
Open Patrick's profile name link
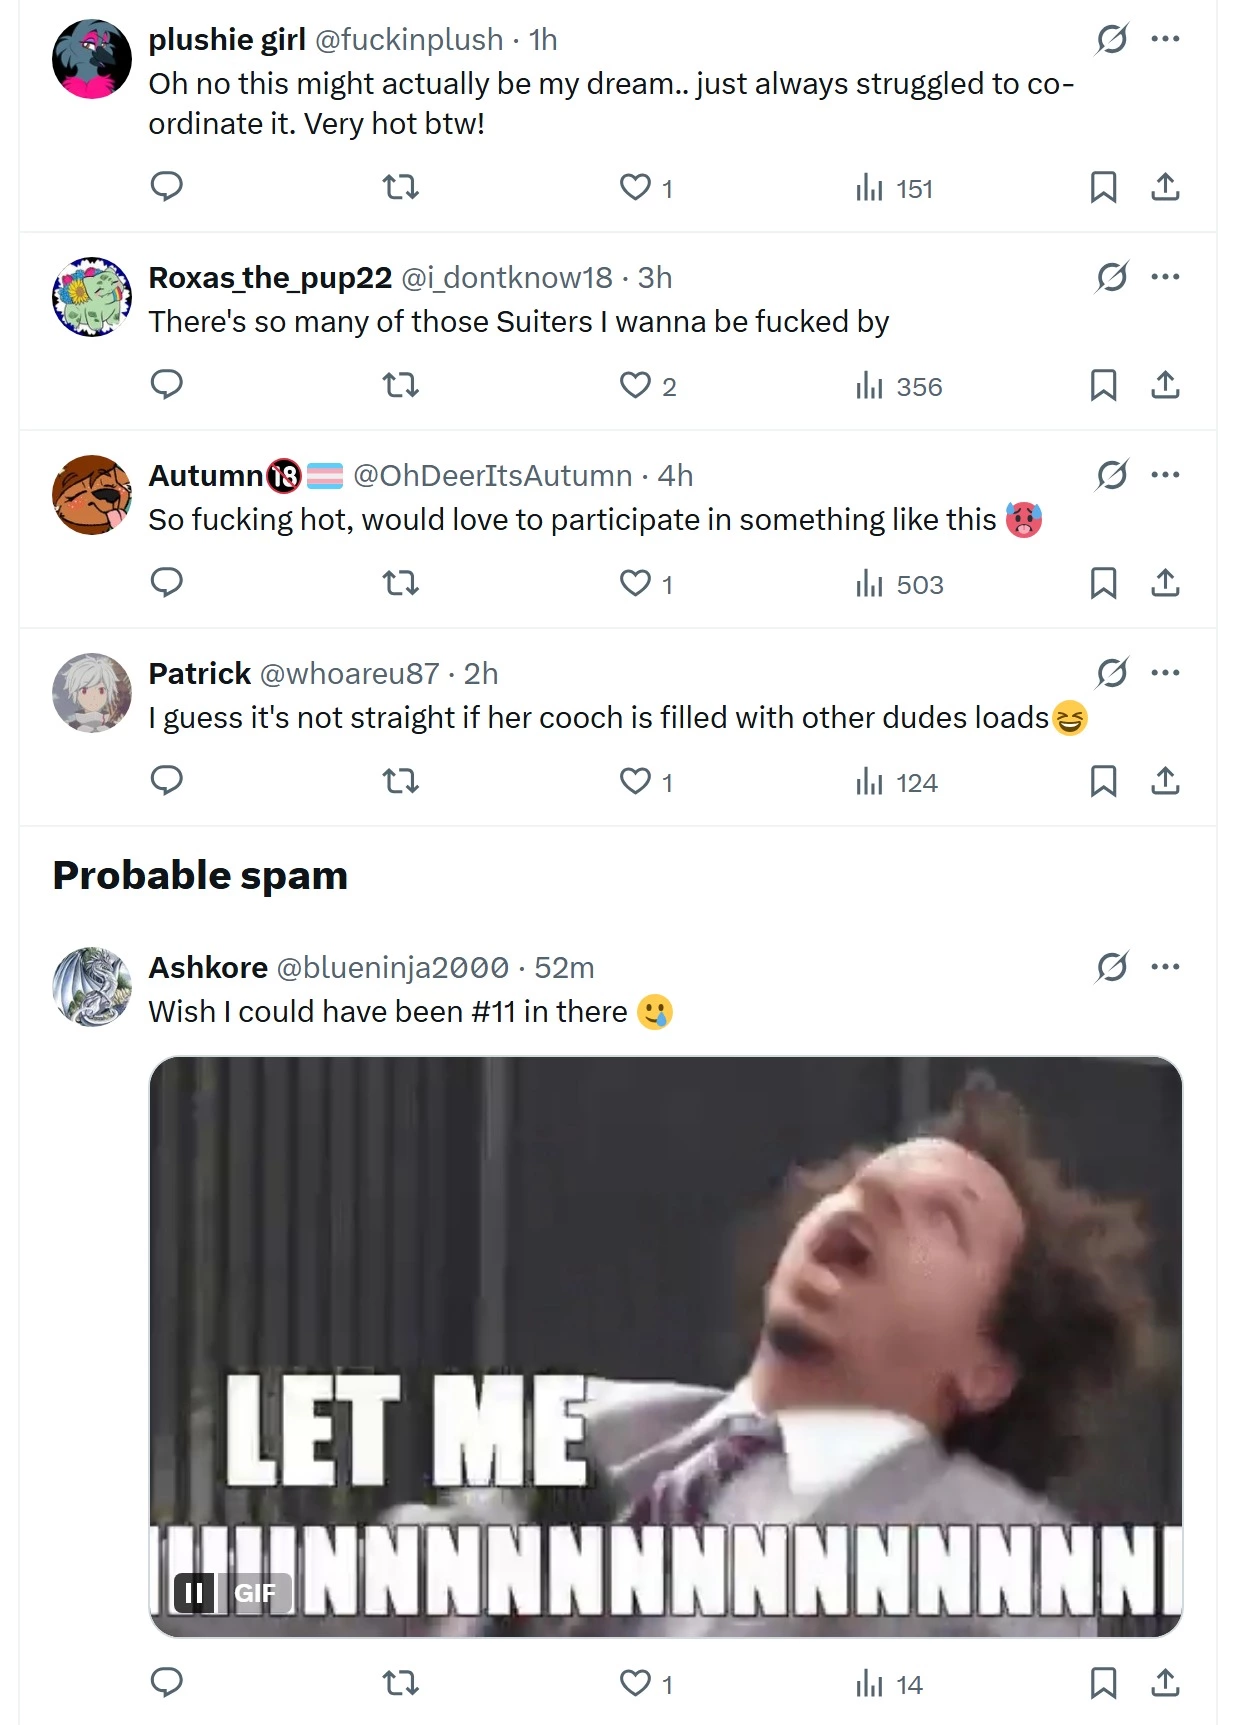tap(199, 673)
